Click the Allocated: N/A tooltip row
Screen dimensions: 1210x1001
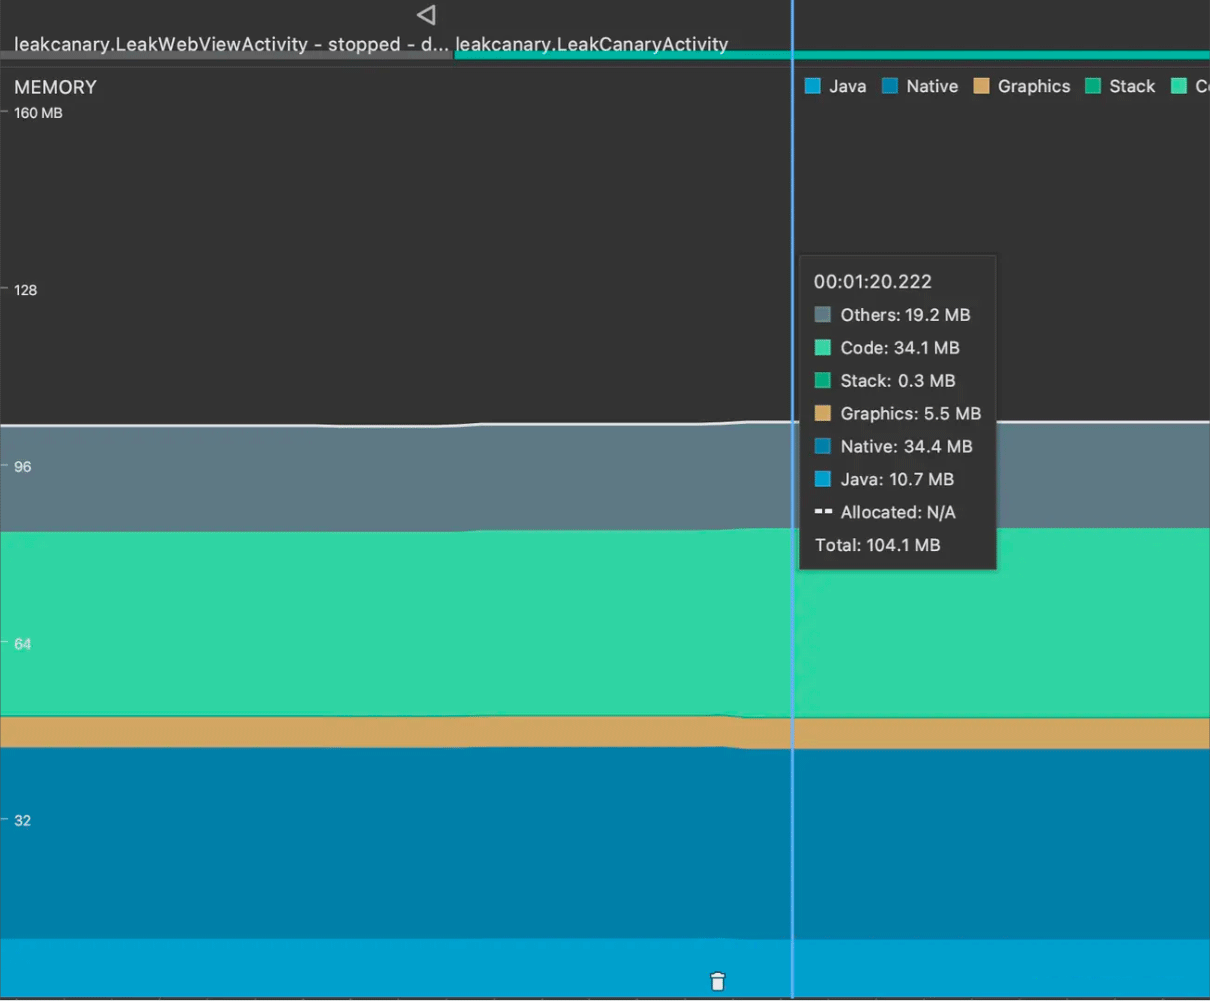coord(885,513)
